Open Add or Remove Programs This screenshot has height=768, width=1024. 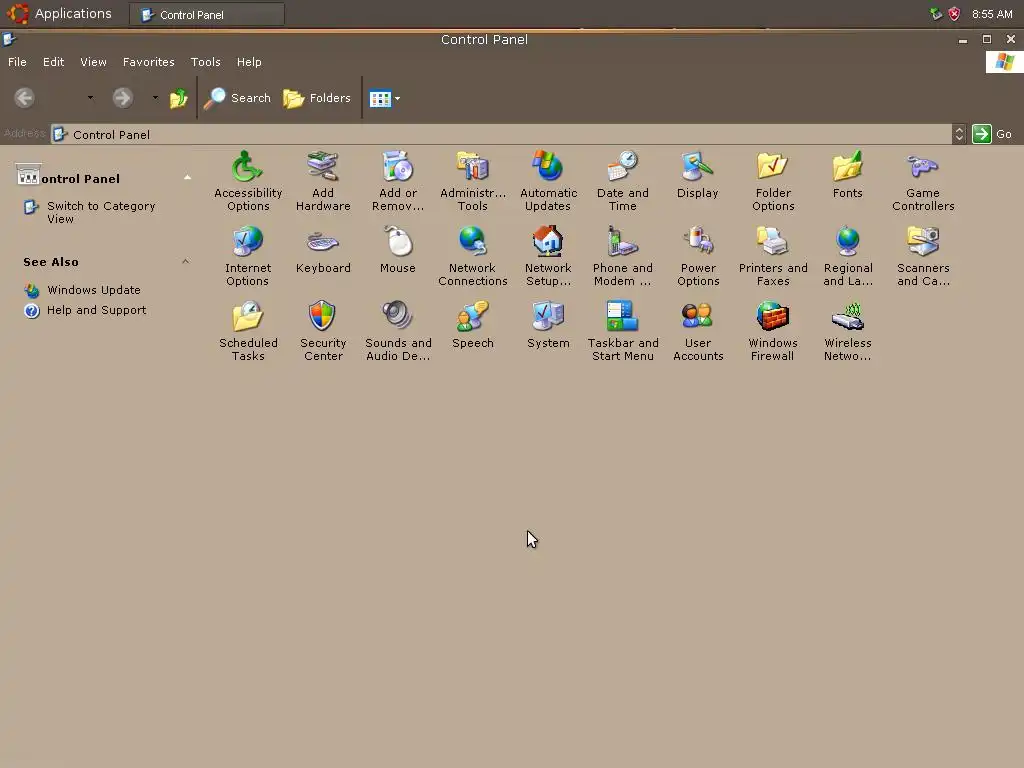pyautogui.click(x=398, y=181)
